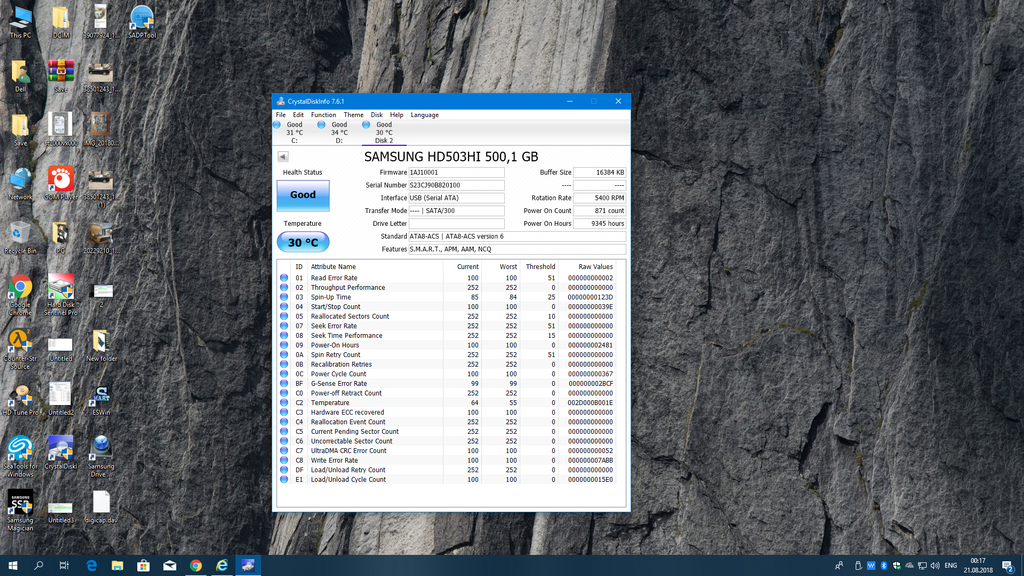Screen dimensions: 1024x576
Task: Select the C: drive status tab
Action: [293, 132]
